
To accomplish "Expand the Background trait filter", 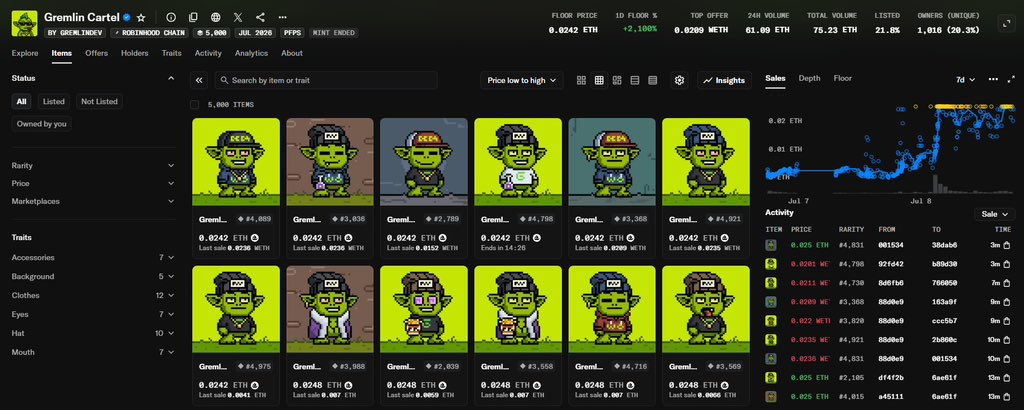I will coord(93,277).
